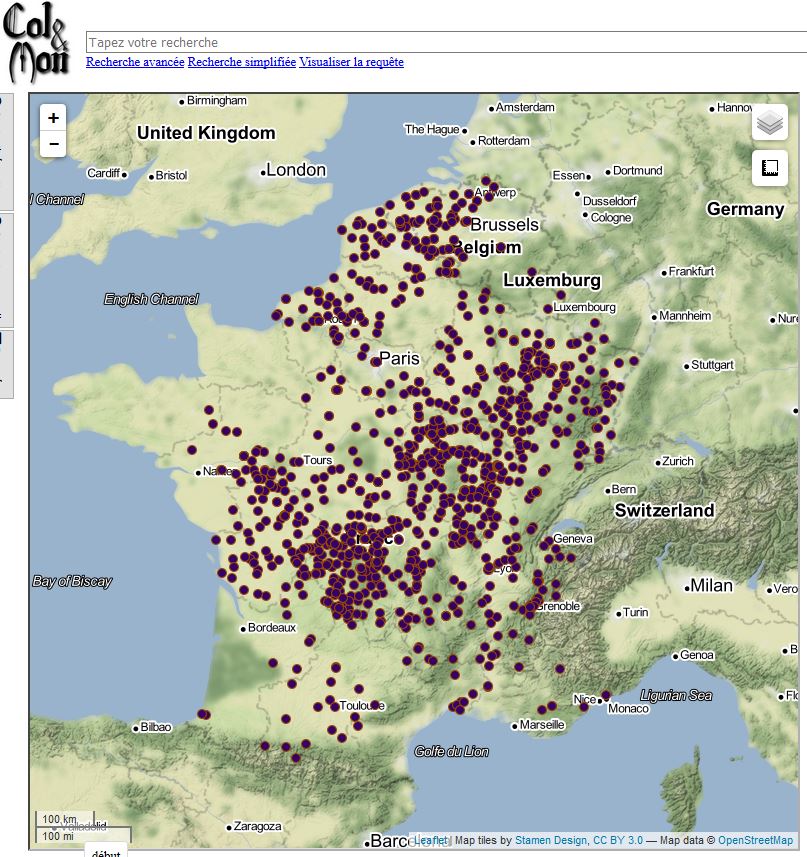The height and width of the screenshot is (857, 807).
Task: Zoom in on the map
Action: (53, 118)
